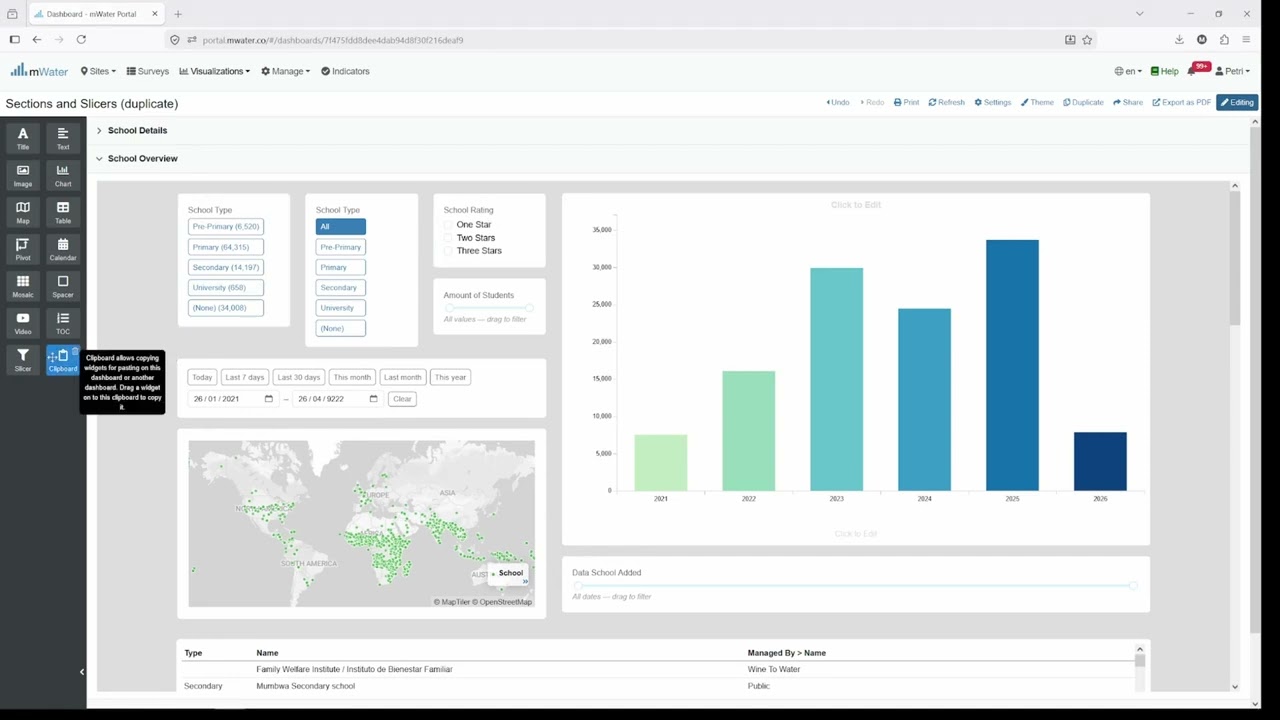Viewport: 1280px width, 720px height.
Task: Select the Map widget tool
Action: click(22, 212)
